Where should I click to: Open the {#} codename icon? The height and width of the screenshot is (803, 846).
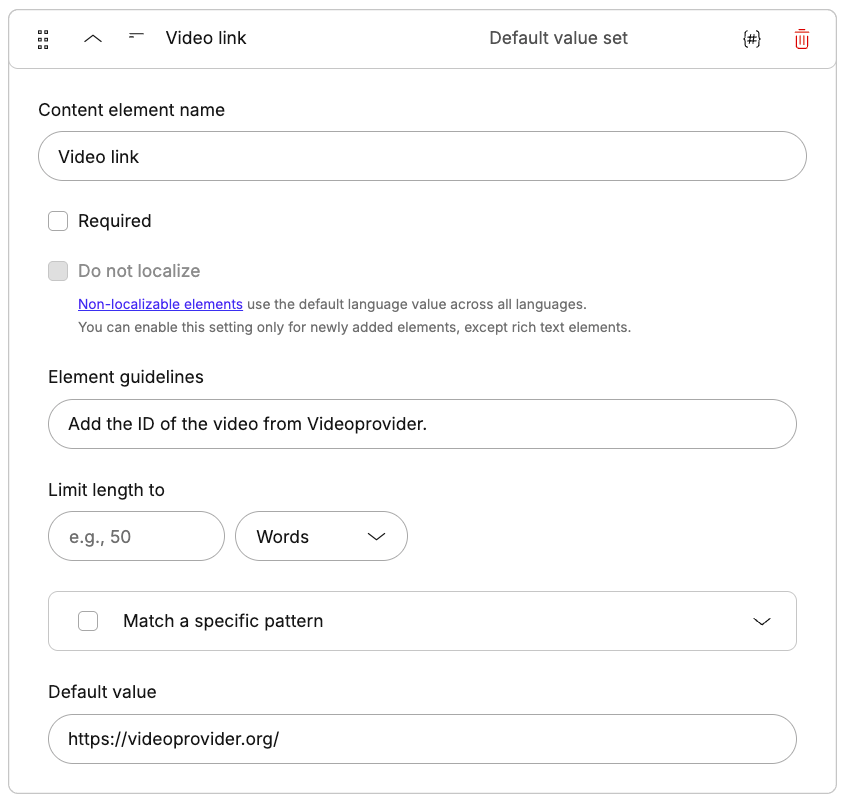[x=751, y=38]
